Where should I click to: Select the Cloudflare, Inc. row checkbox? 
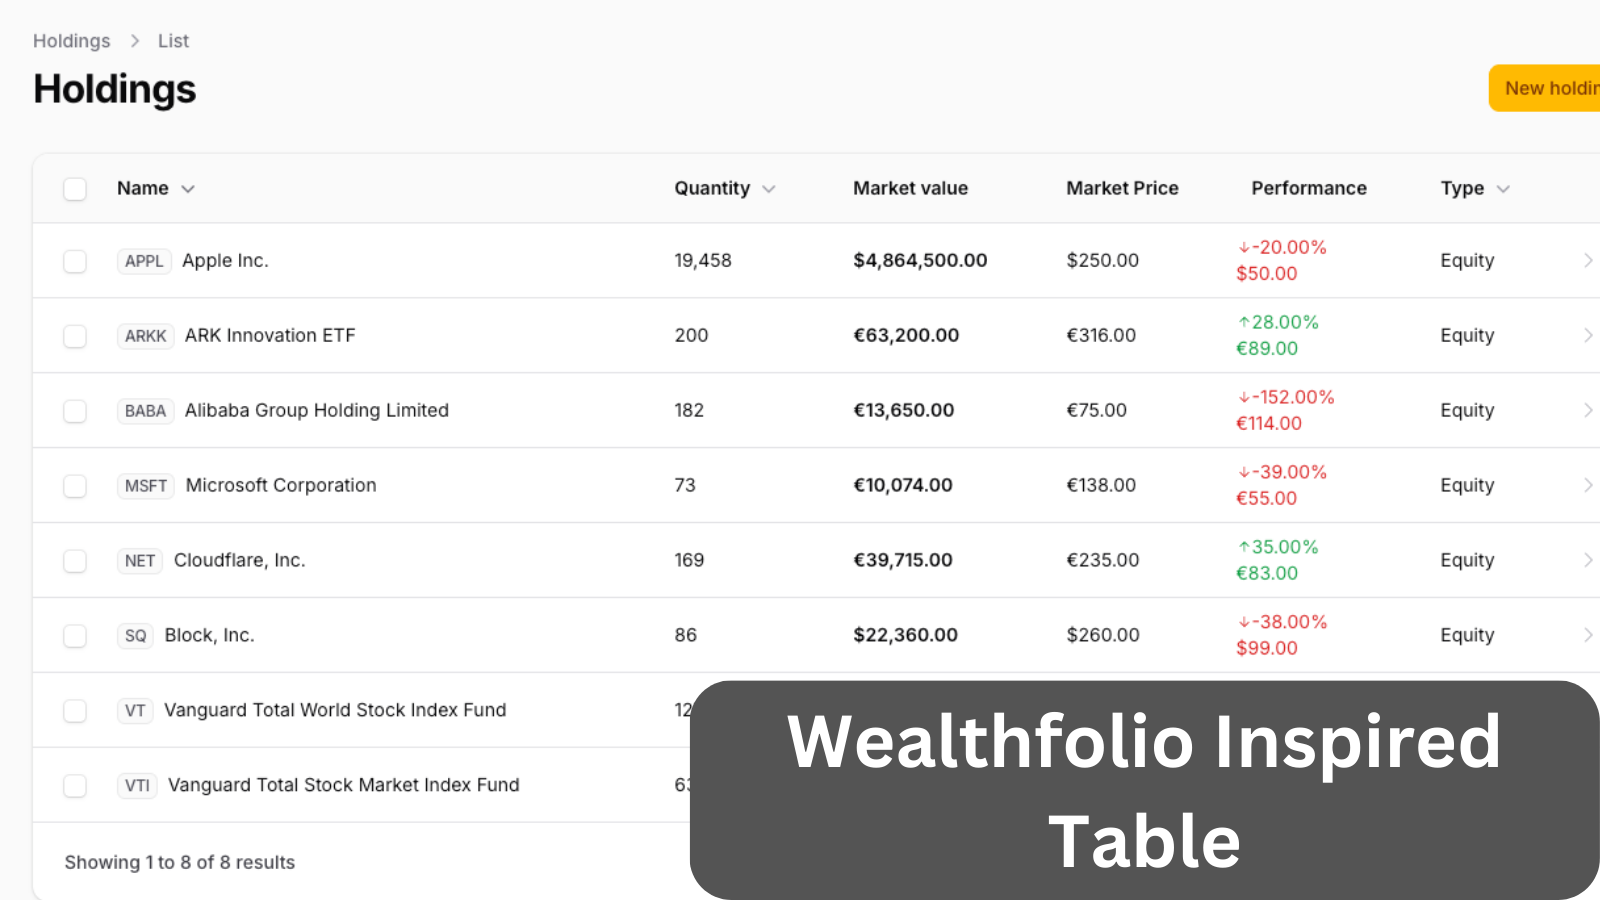pos(75,561)
